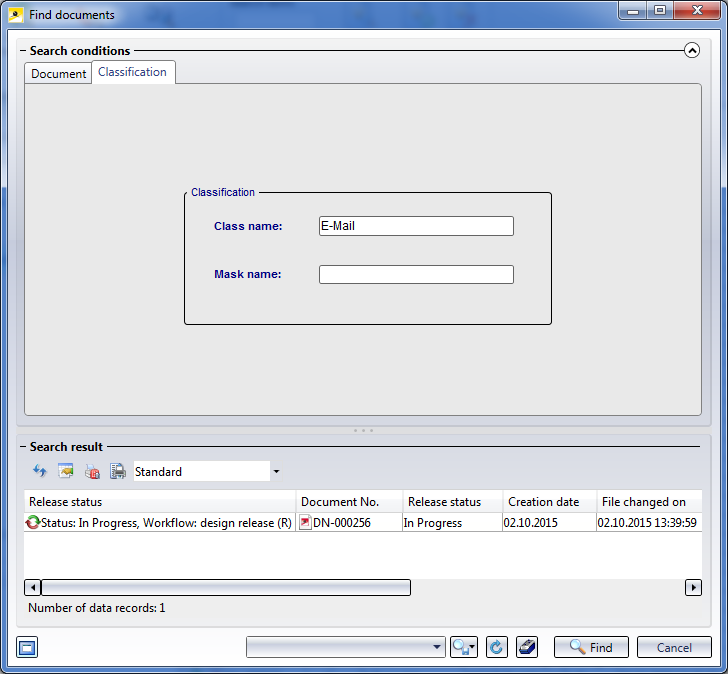Viewport: 728px width, 674px height.
Task: Open the search save options dropdown button
Action: point(464,647)
